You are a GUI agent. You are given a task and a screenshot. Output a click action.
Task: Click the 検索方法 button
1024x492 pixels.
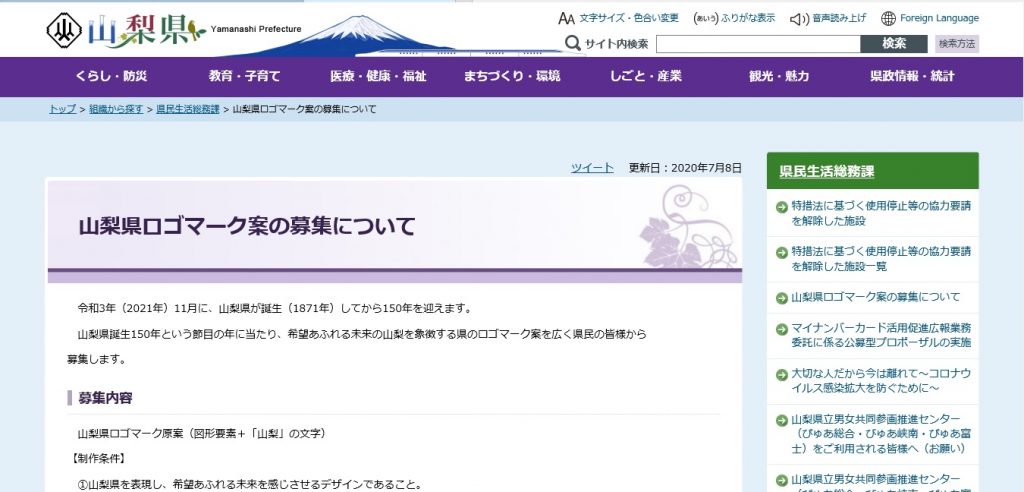coord(957,44)
